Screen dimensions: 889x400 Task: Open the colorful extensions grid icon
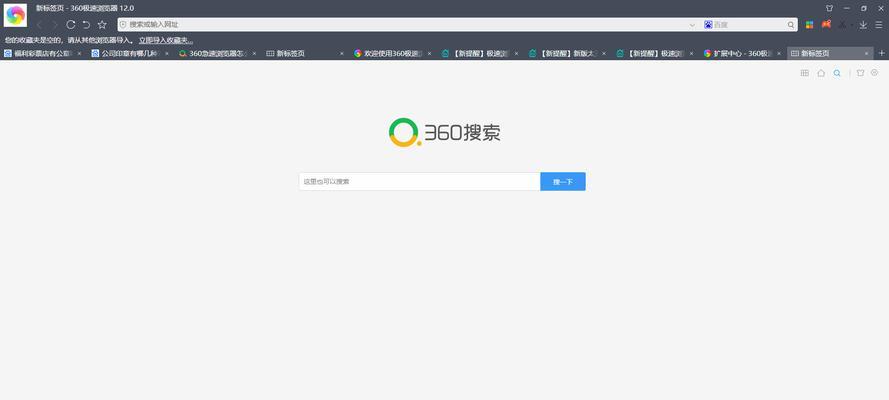coord(810,25)
